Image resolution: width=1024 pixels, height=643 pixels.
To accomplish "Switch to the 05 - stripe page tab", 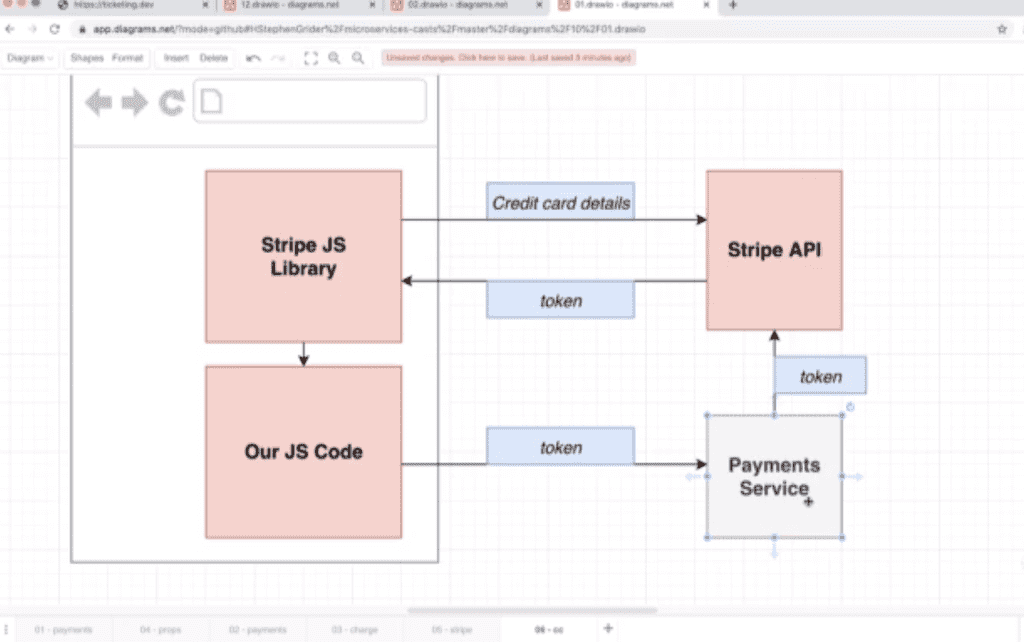I will [454, 630].
